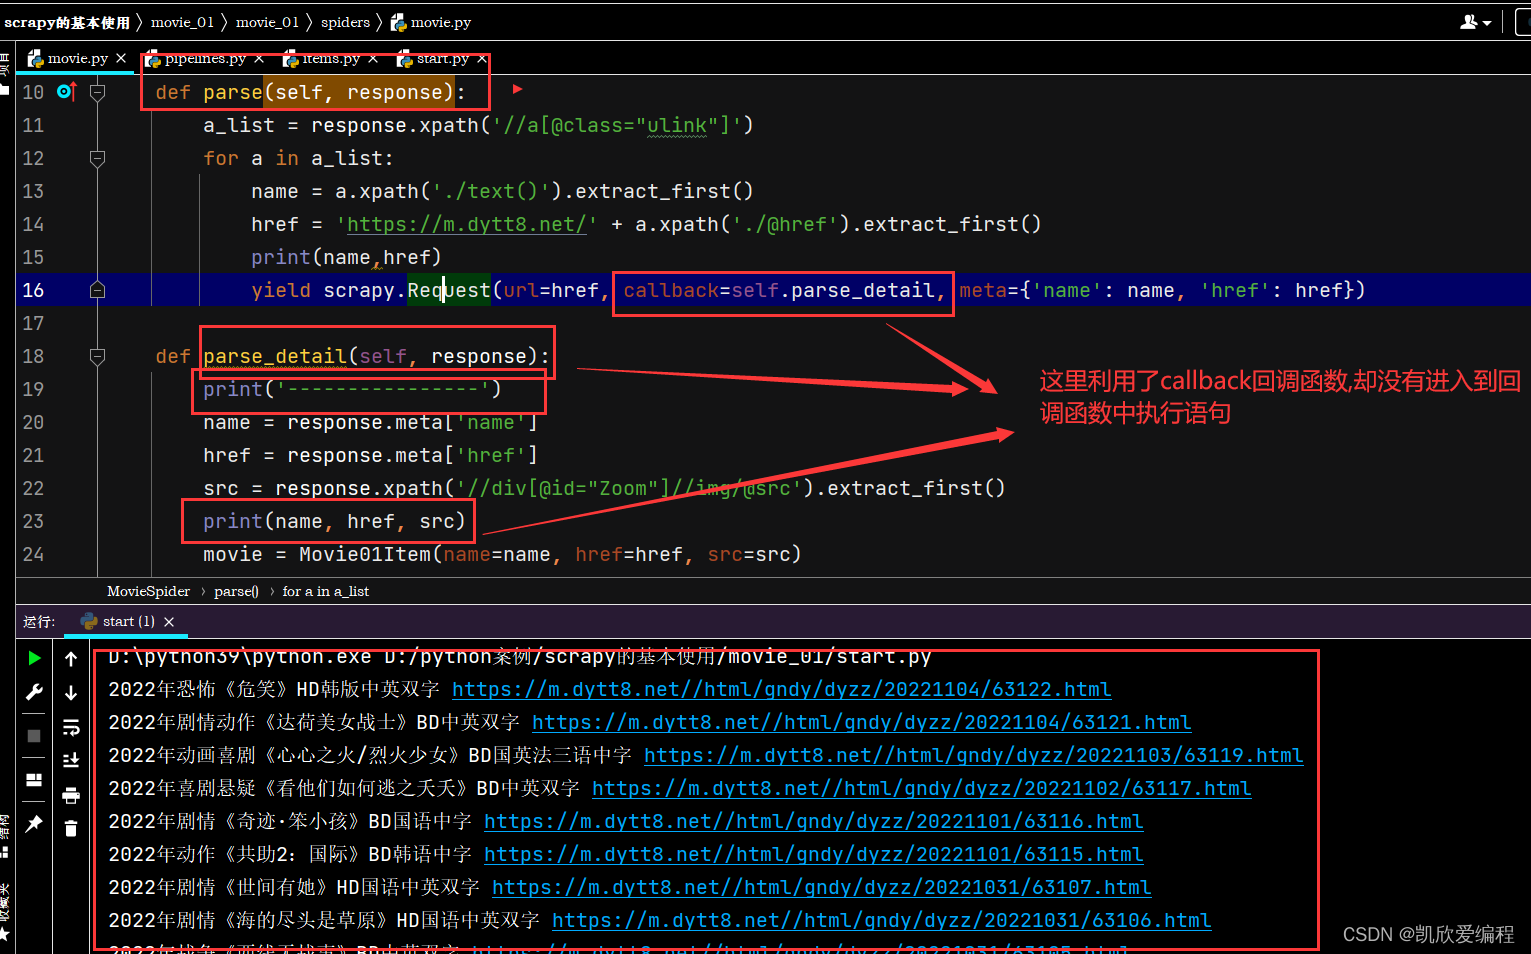Click the 'callback' parameter on line 16
Screen dimensions: 1531x954
tap(671, 290)
